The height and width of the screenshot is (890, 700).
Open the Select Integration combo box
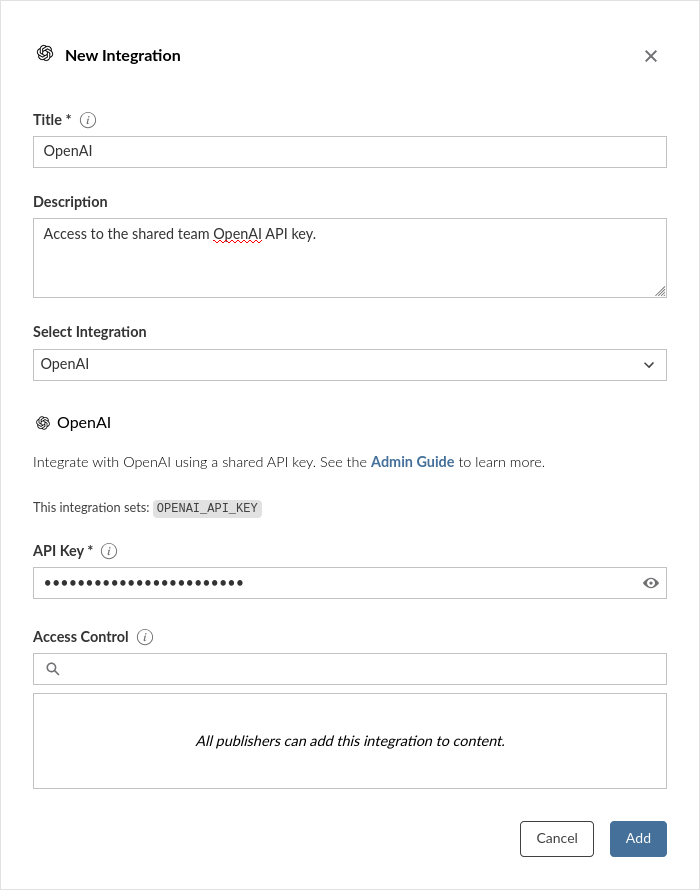[x=340, y=365]
